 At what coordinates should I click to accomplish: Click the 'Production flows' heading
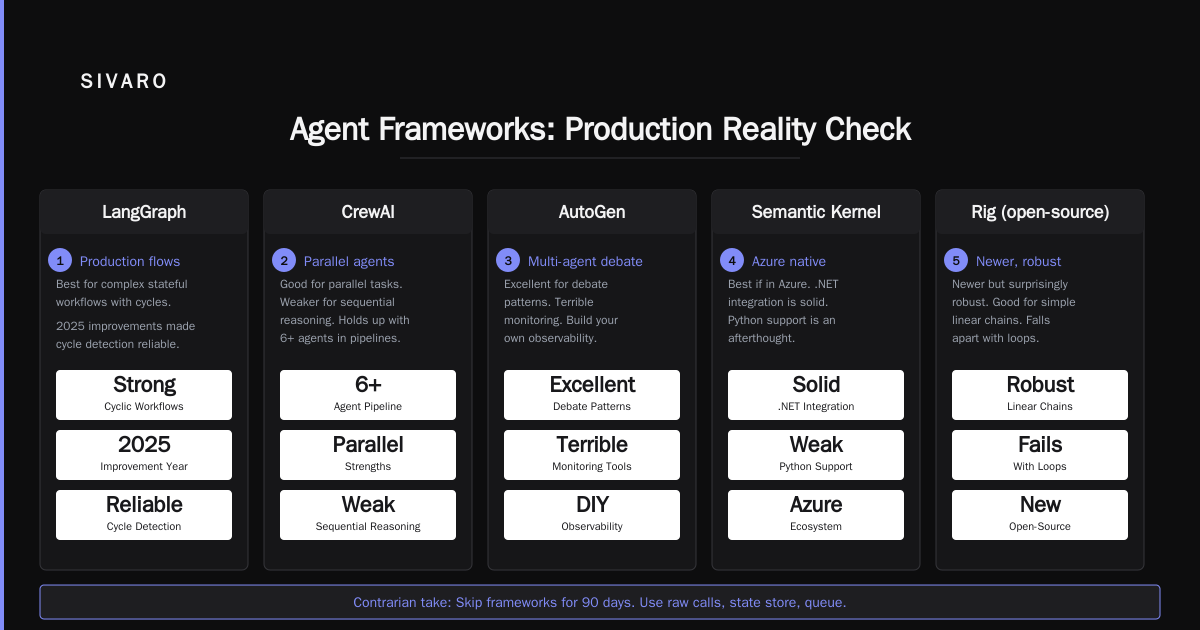pyautogui.click(x=130, y=261)
